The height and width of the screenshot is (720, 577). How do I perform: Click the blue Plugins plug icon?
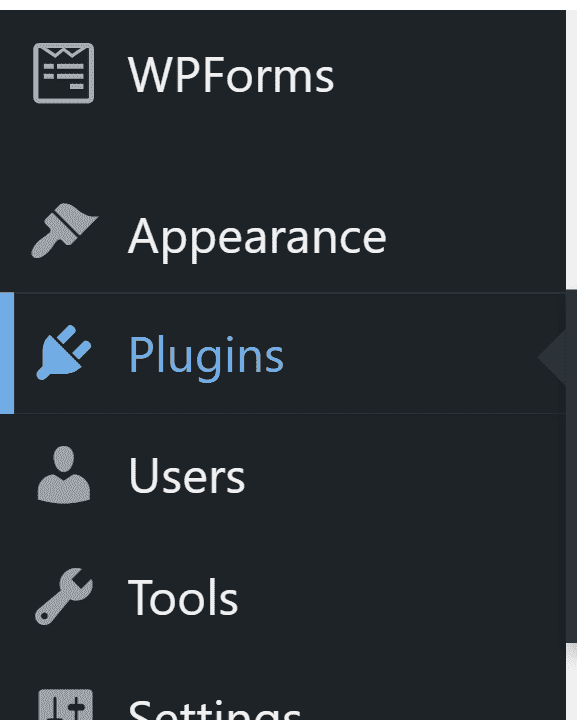click(64, 353)
